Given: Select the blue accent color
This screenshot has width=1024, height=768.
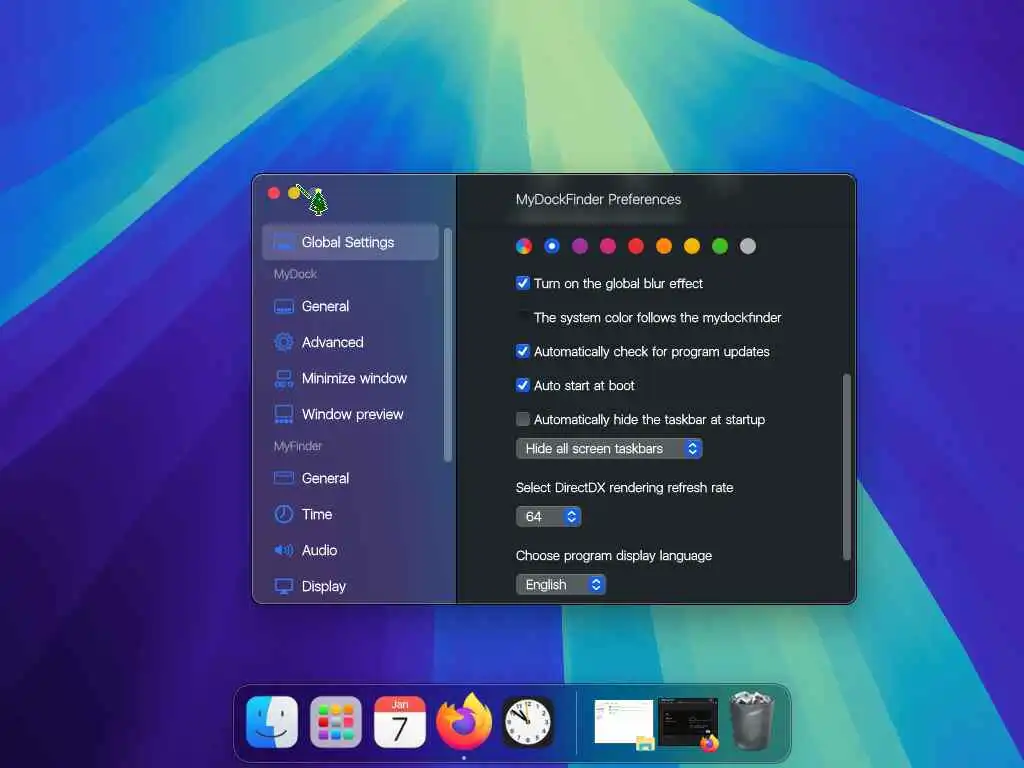Looking at the screenshot, I should pyautogui.click(x=552, y=246).
